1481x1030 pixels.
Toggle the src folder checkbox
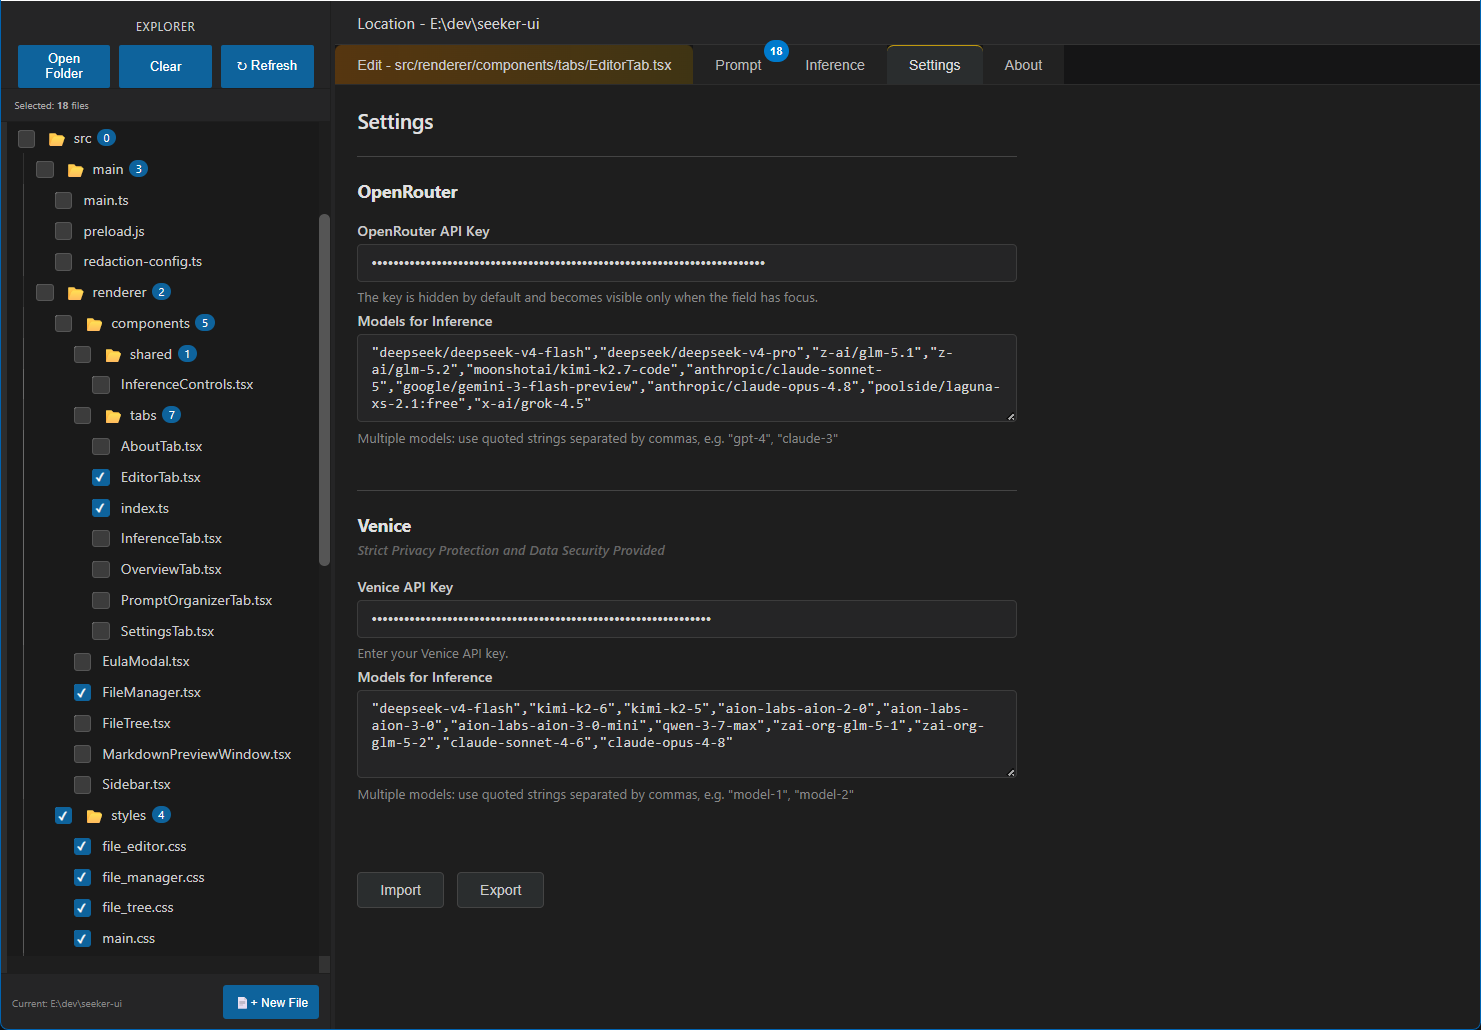click(x=26, y=139)
